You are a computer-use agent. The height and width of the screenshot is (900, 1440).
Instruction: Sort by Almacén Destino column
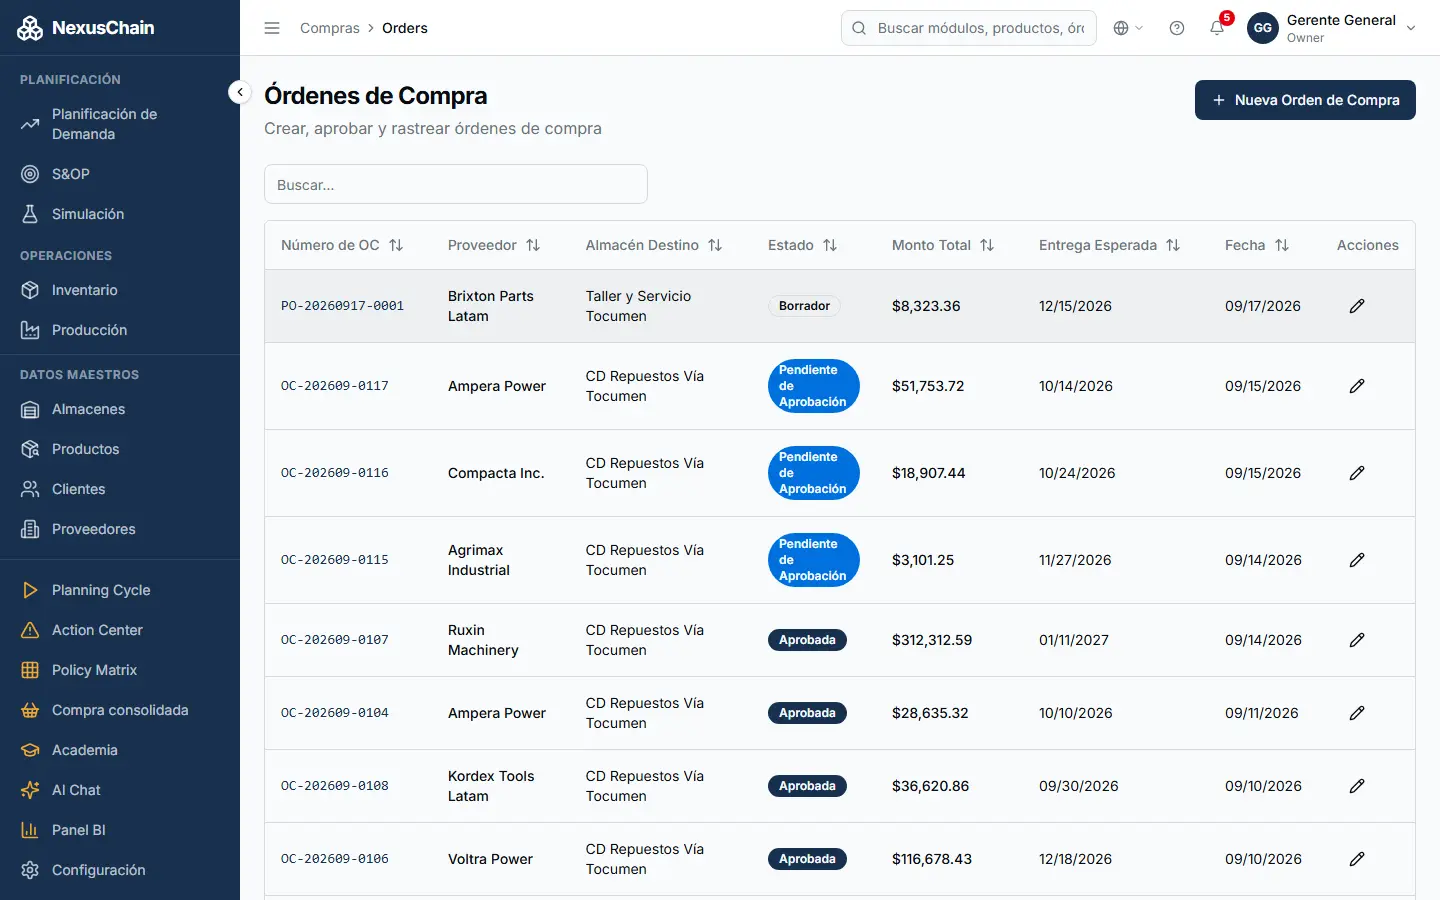[x=654, y=245]
